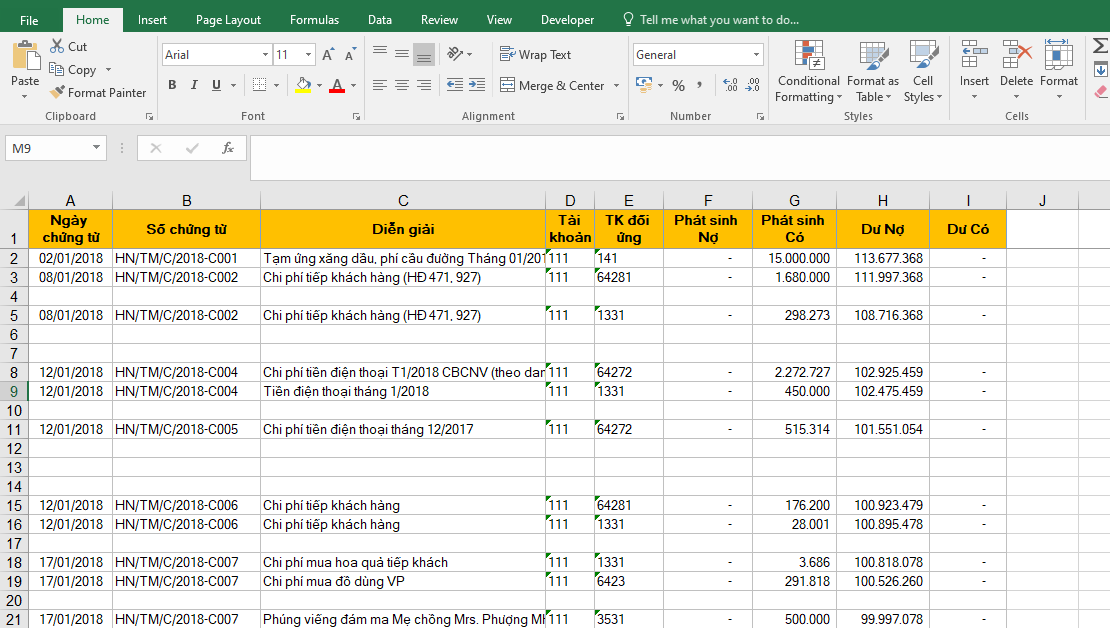Open the Arial font name dropdown
The width and height of the screenshot is (1110, 628).
pyautogui.click(x=265, y=55)
